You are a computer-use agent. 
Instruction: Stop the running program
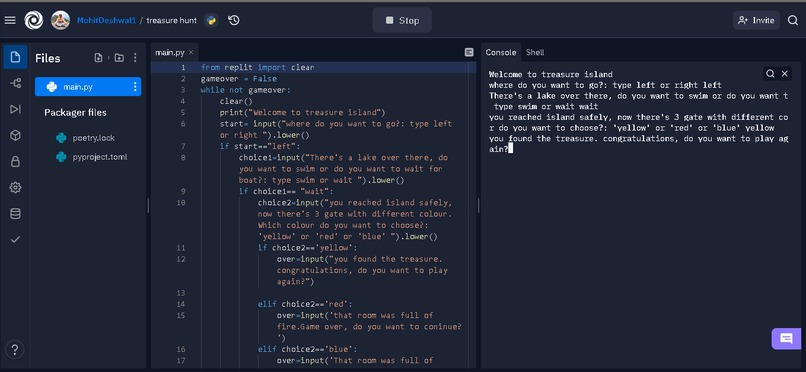402,21
